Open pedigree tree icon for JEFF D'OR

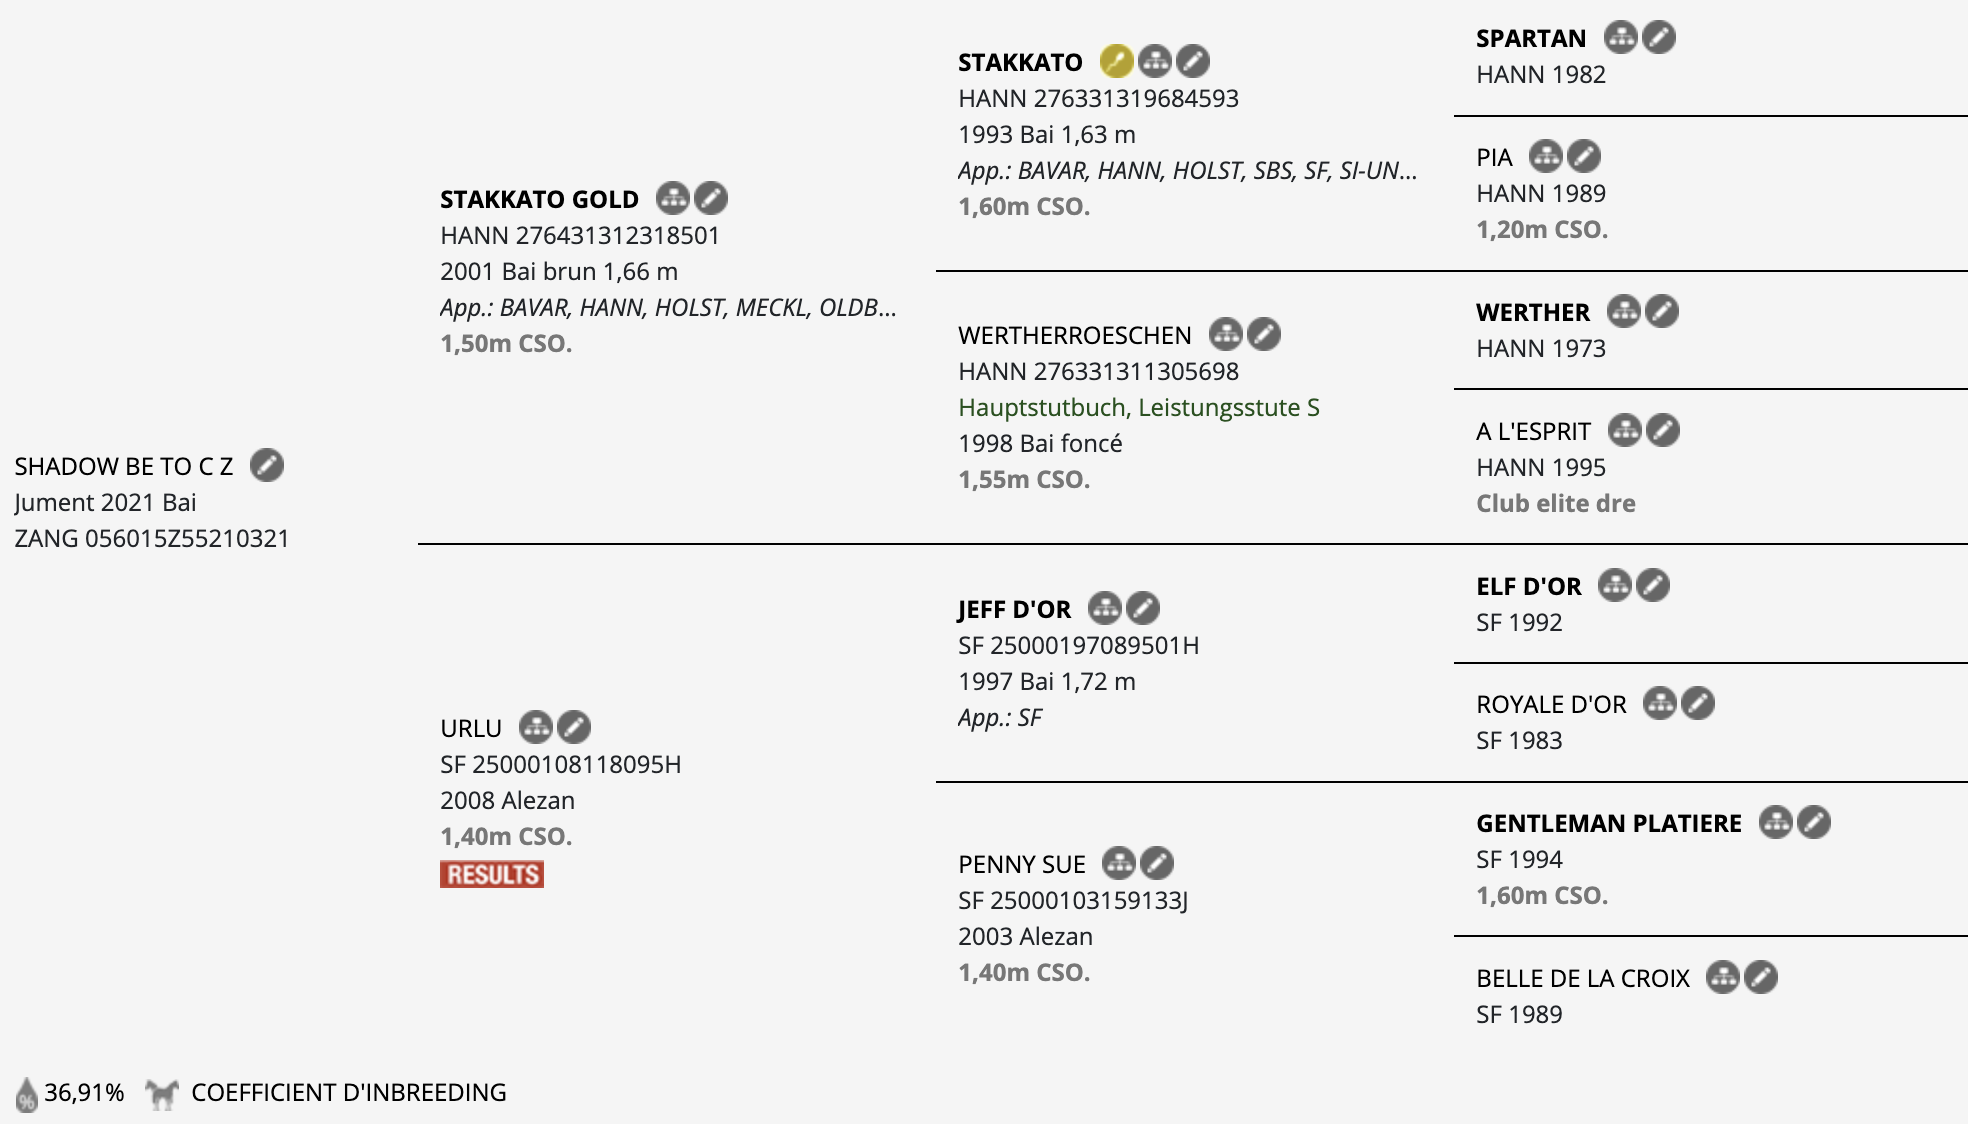[x=1105, y=608]
